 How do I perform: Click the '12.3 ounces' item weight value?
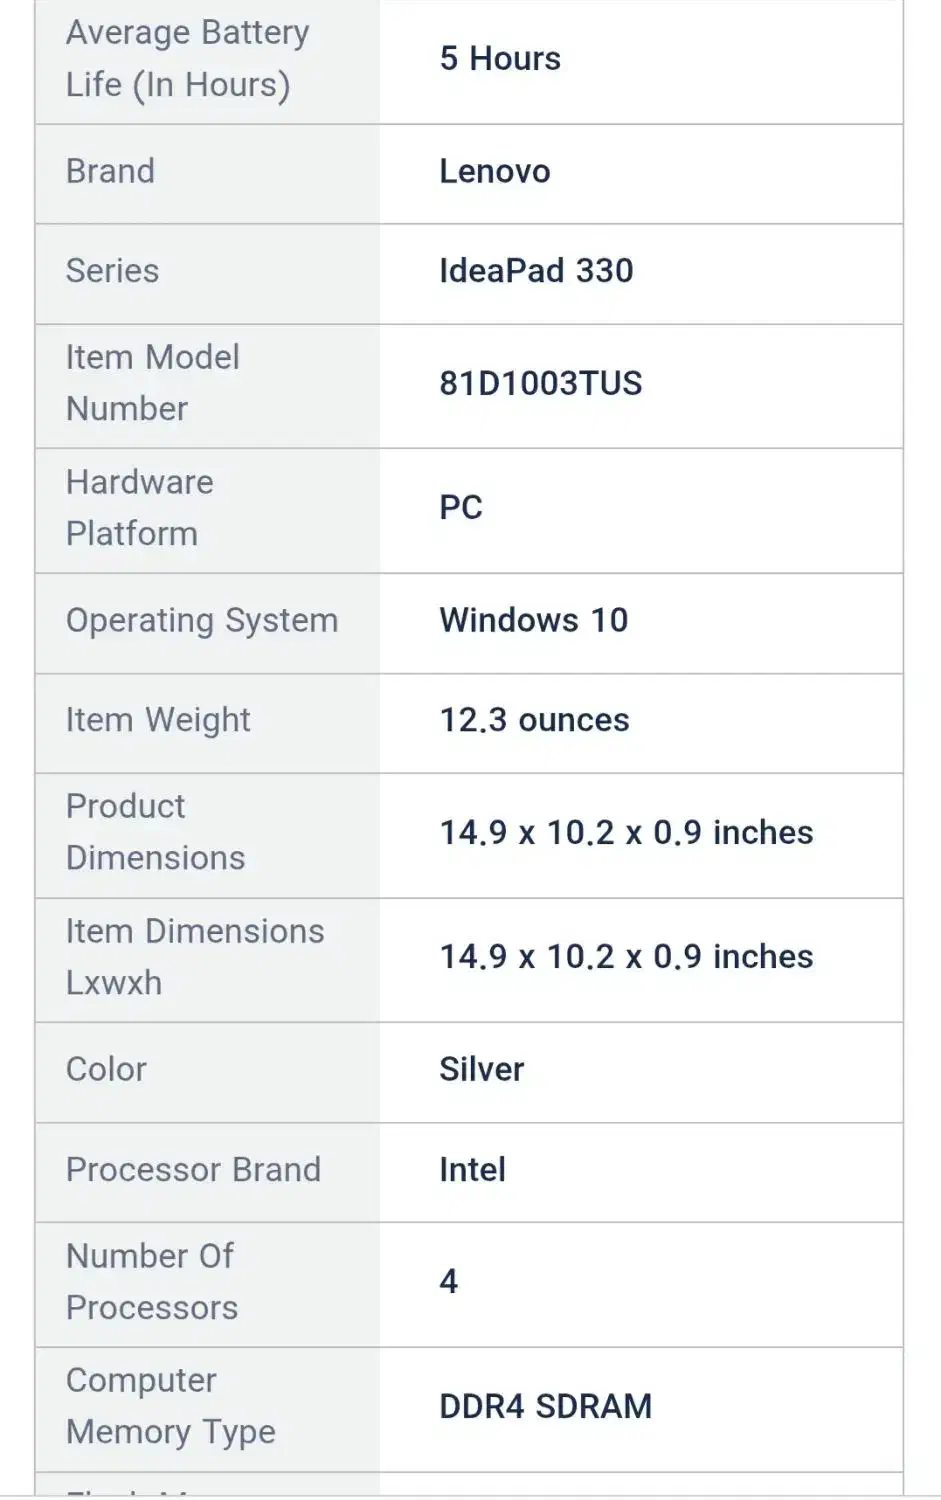[x=534, y=720]
